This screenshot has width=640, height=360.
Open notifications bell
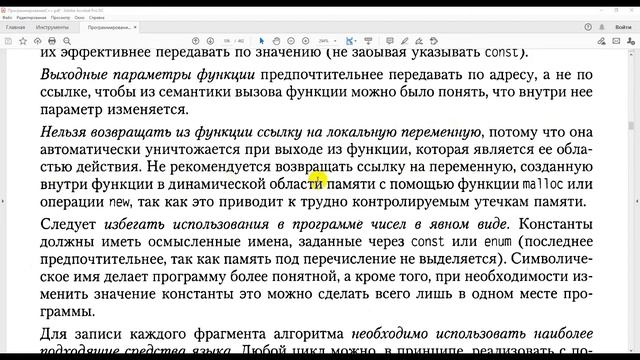coord(602,27)
